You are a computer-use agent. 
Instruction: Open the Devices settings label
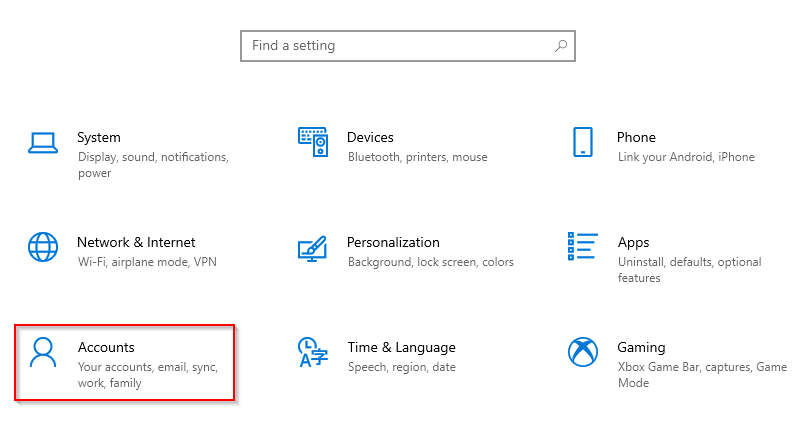(x=370, y=138)
